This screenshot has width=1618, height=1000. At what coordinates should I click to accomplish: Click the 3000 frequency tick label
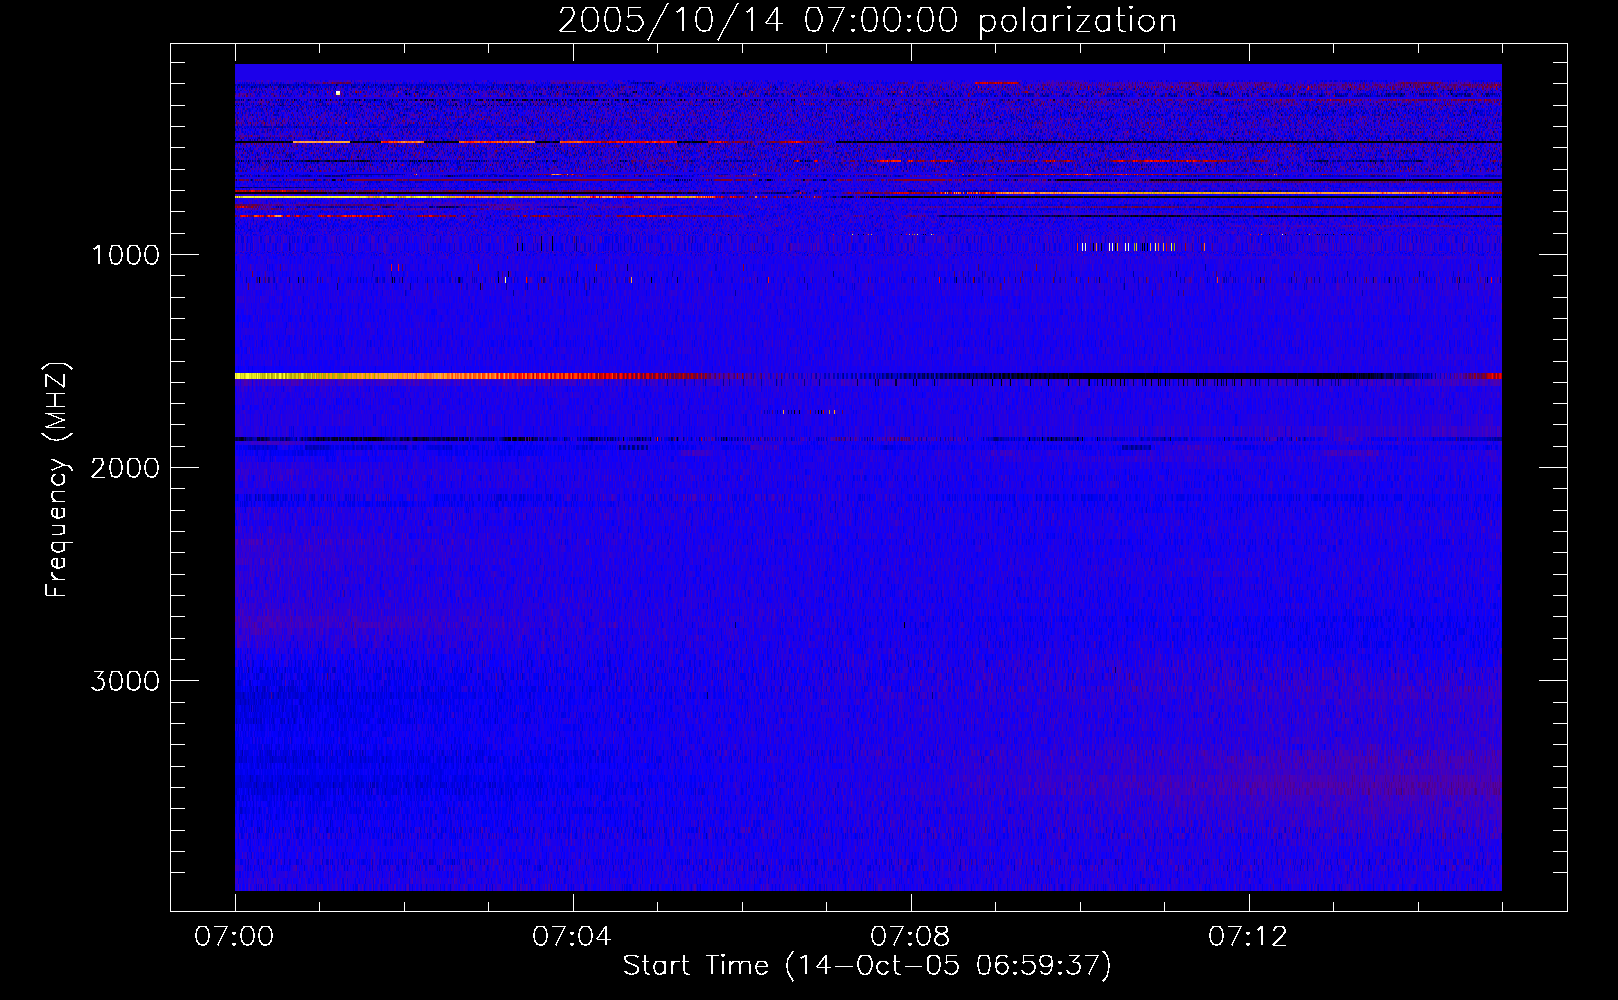[x=125, y=681]
